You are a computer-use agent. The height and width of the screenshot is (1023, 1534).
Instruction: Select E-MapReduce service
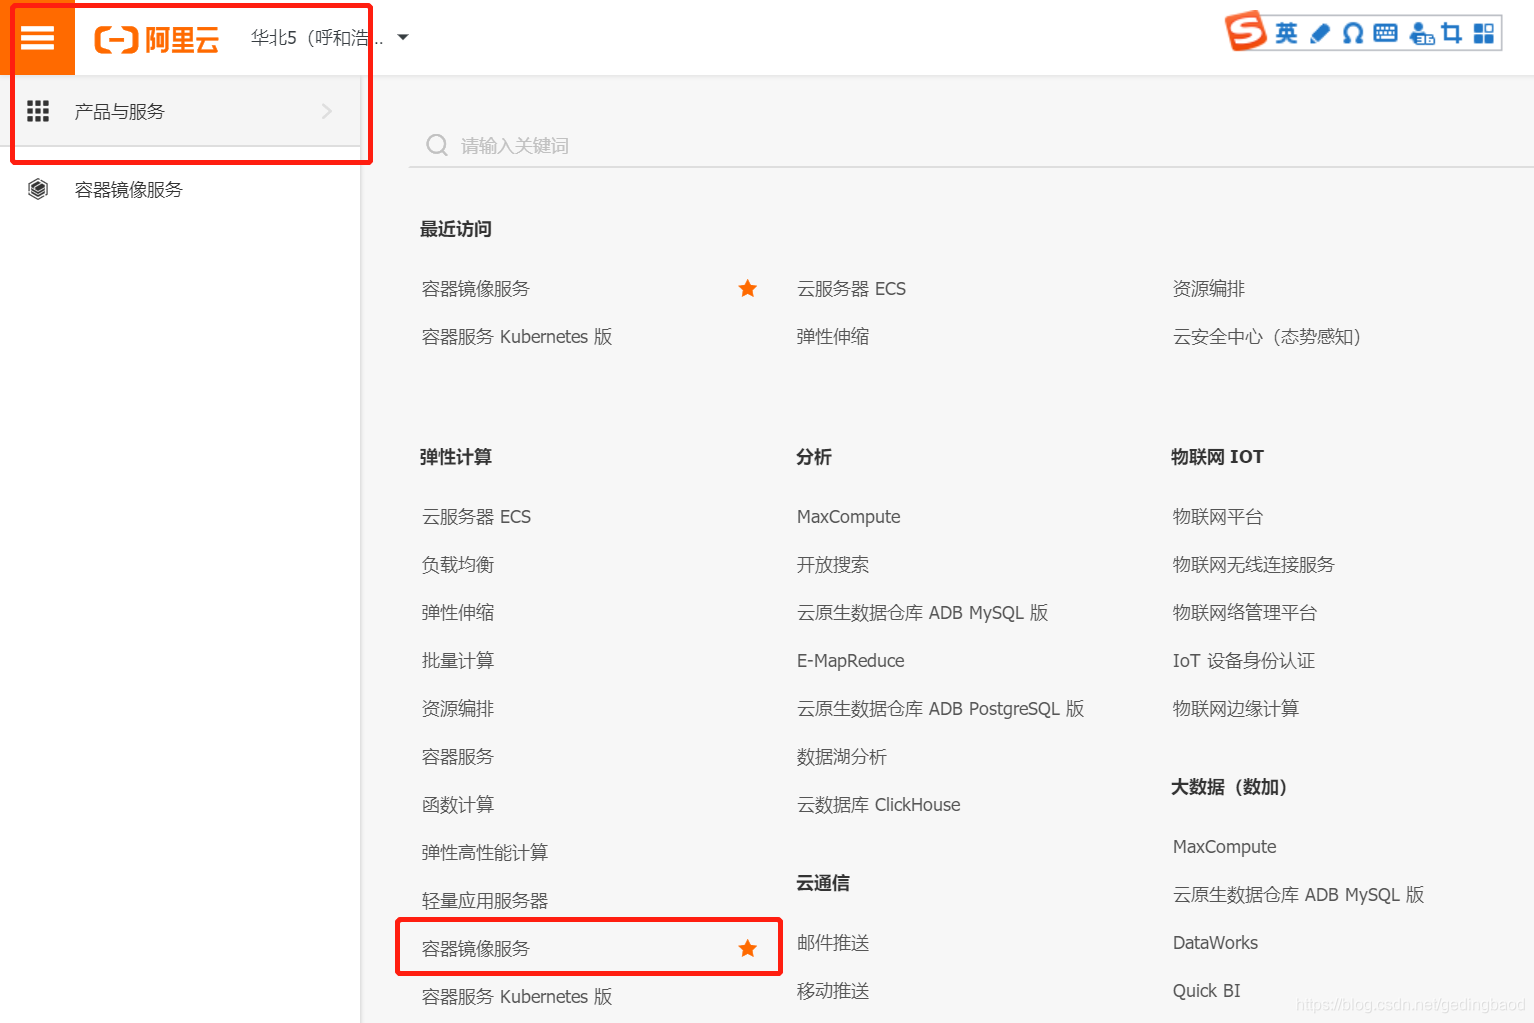point(850,661)
